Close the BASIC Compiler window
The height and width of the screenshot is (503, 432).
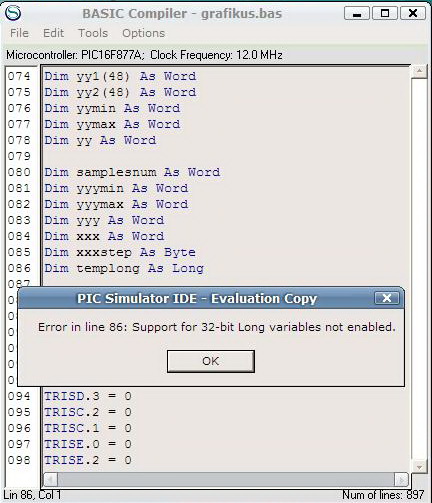[x=413, y=14]
